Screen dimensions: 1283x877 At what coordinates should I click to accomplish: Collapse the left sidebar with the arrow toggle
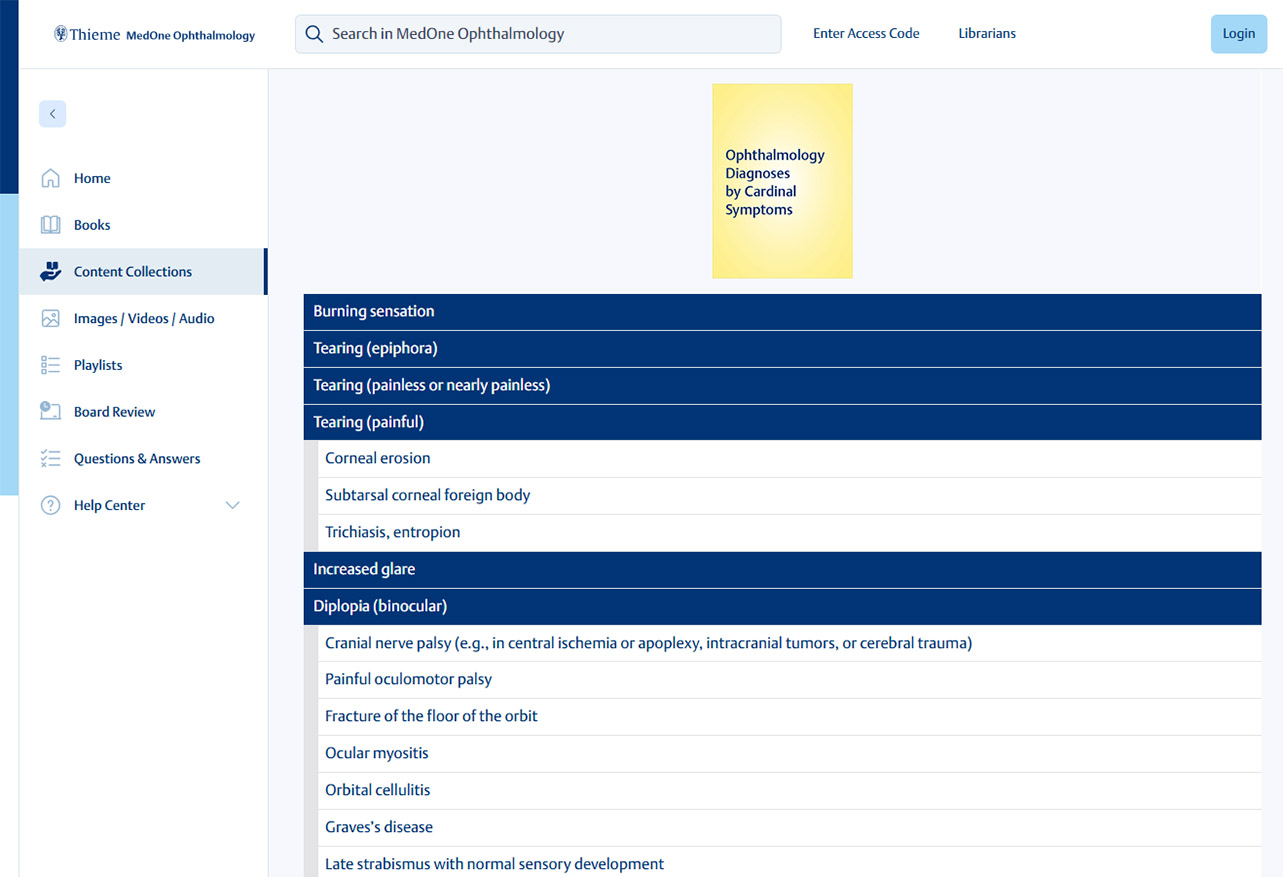[x=52, y=114]
